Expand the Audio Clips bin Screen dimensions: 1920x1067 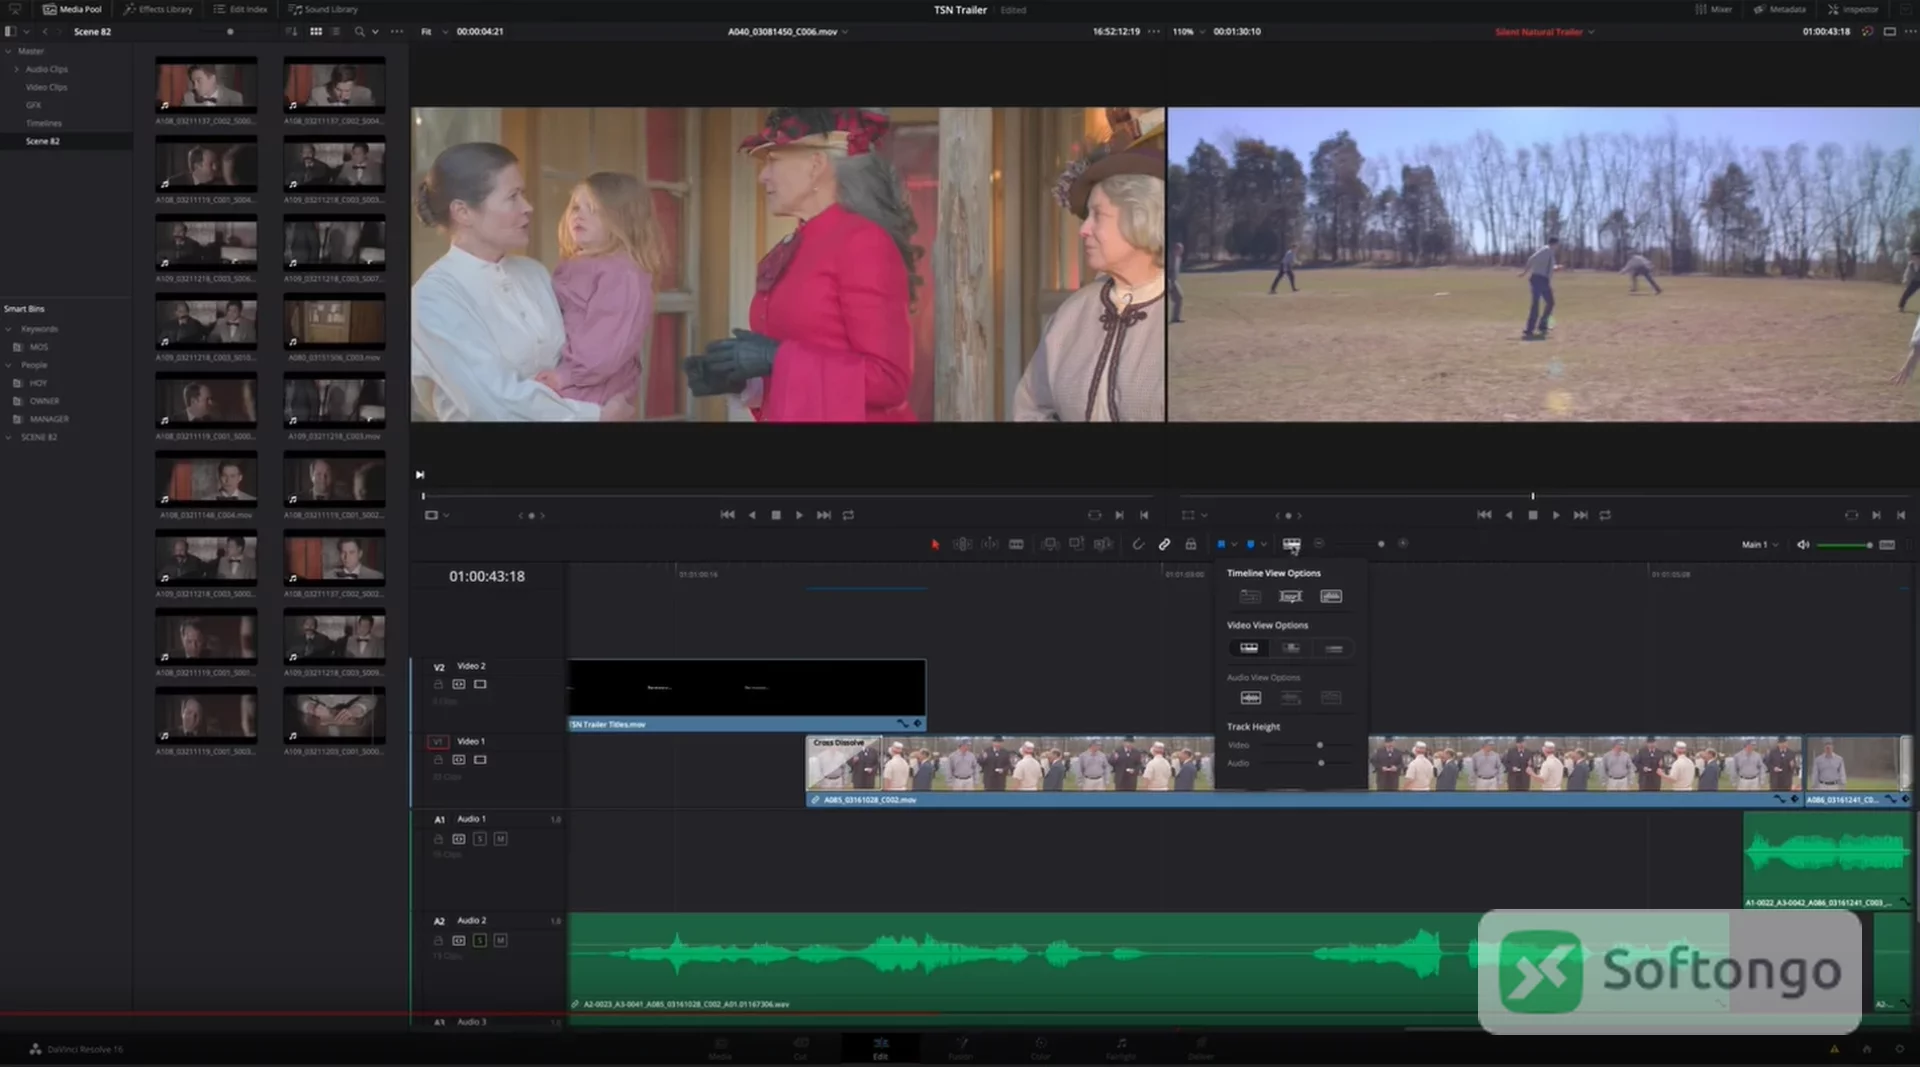[x=16, y=69]
